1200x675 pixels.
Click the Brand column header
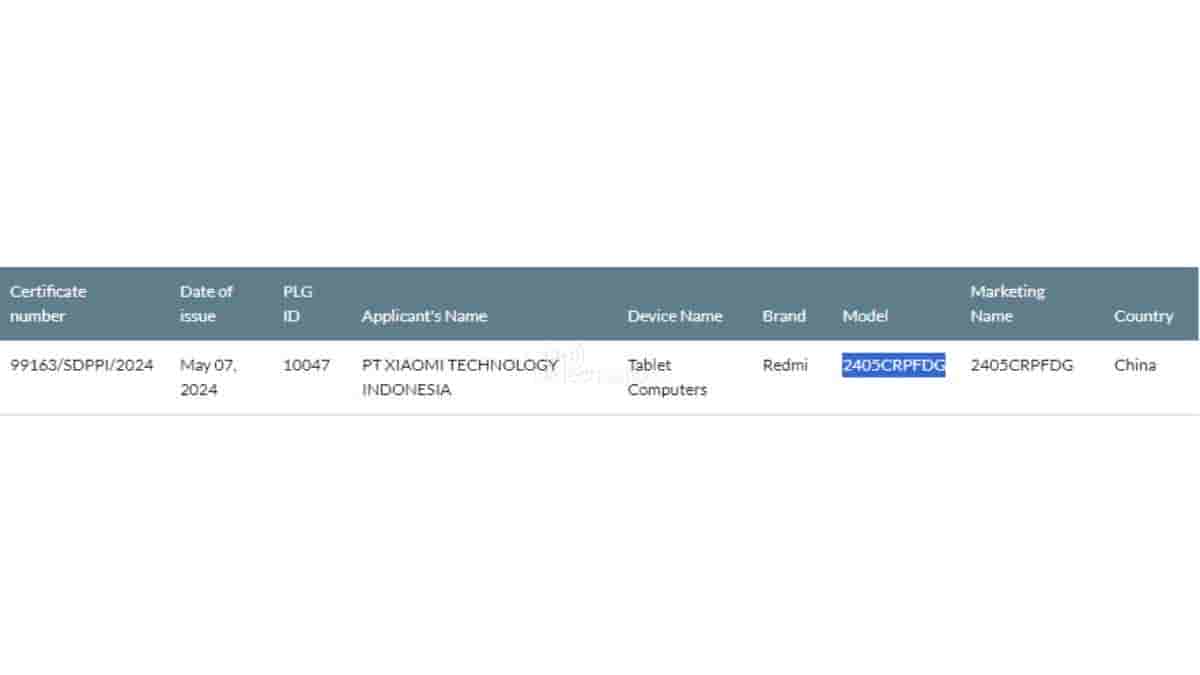pyautogui.click(x=783, y=316)
